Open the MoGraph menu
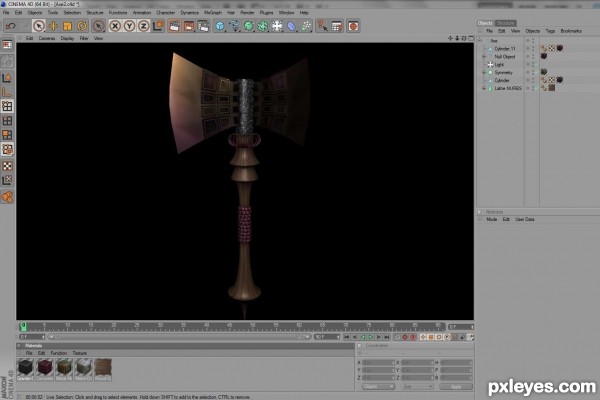Image resolution: width=600 pixels, height=400 pixels. (213, 13)
